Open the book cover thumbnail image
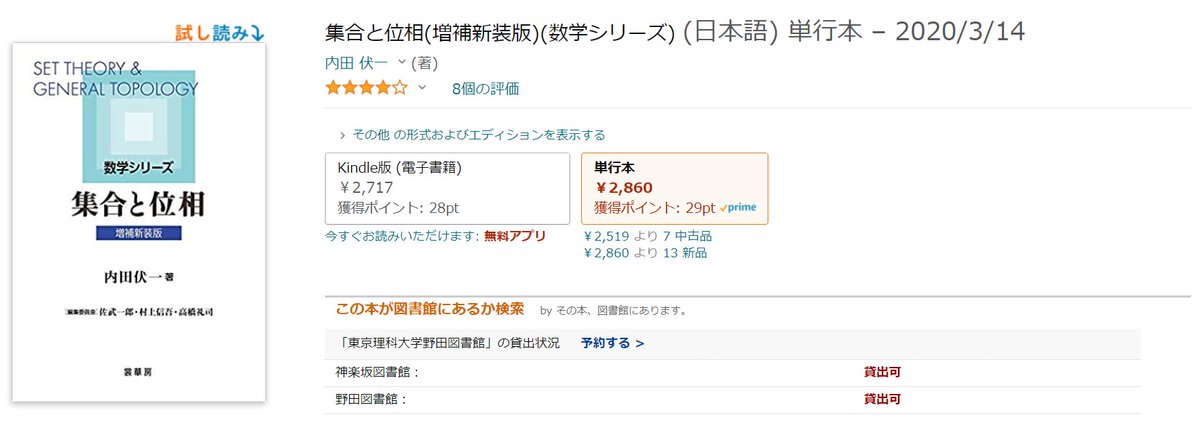This screenshot has height=421, width=1200. pos(139,222)
